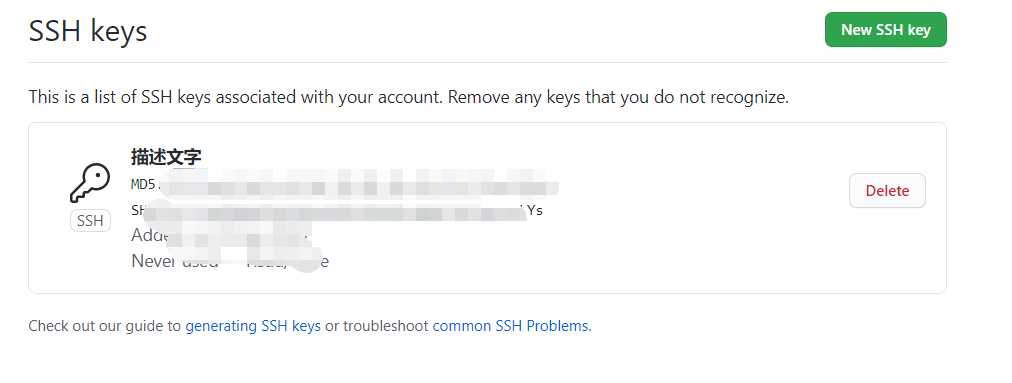The height and width of the screenshot is (383, 1012).
Task: Click the divider line under the SSH keys heading
Action: (x=487, y=63)
